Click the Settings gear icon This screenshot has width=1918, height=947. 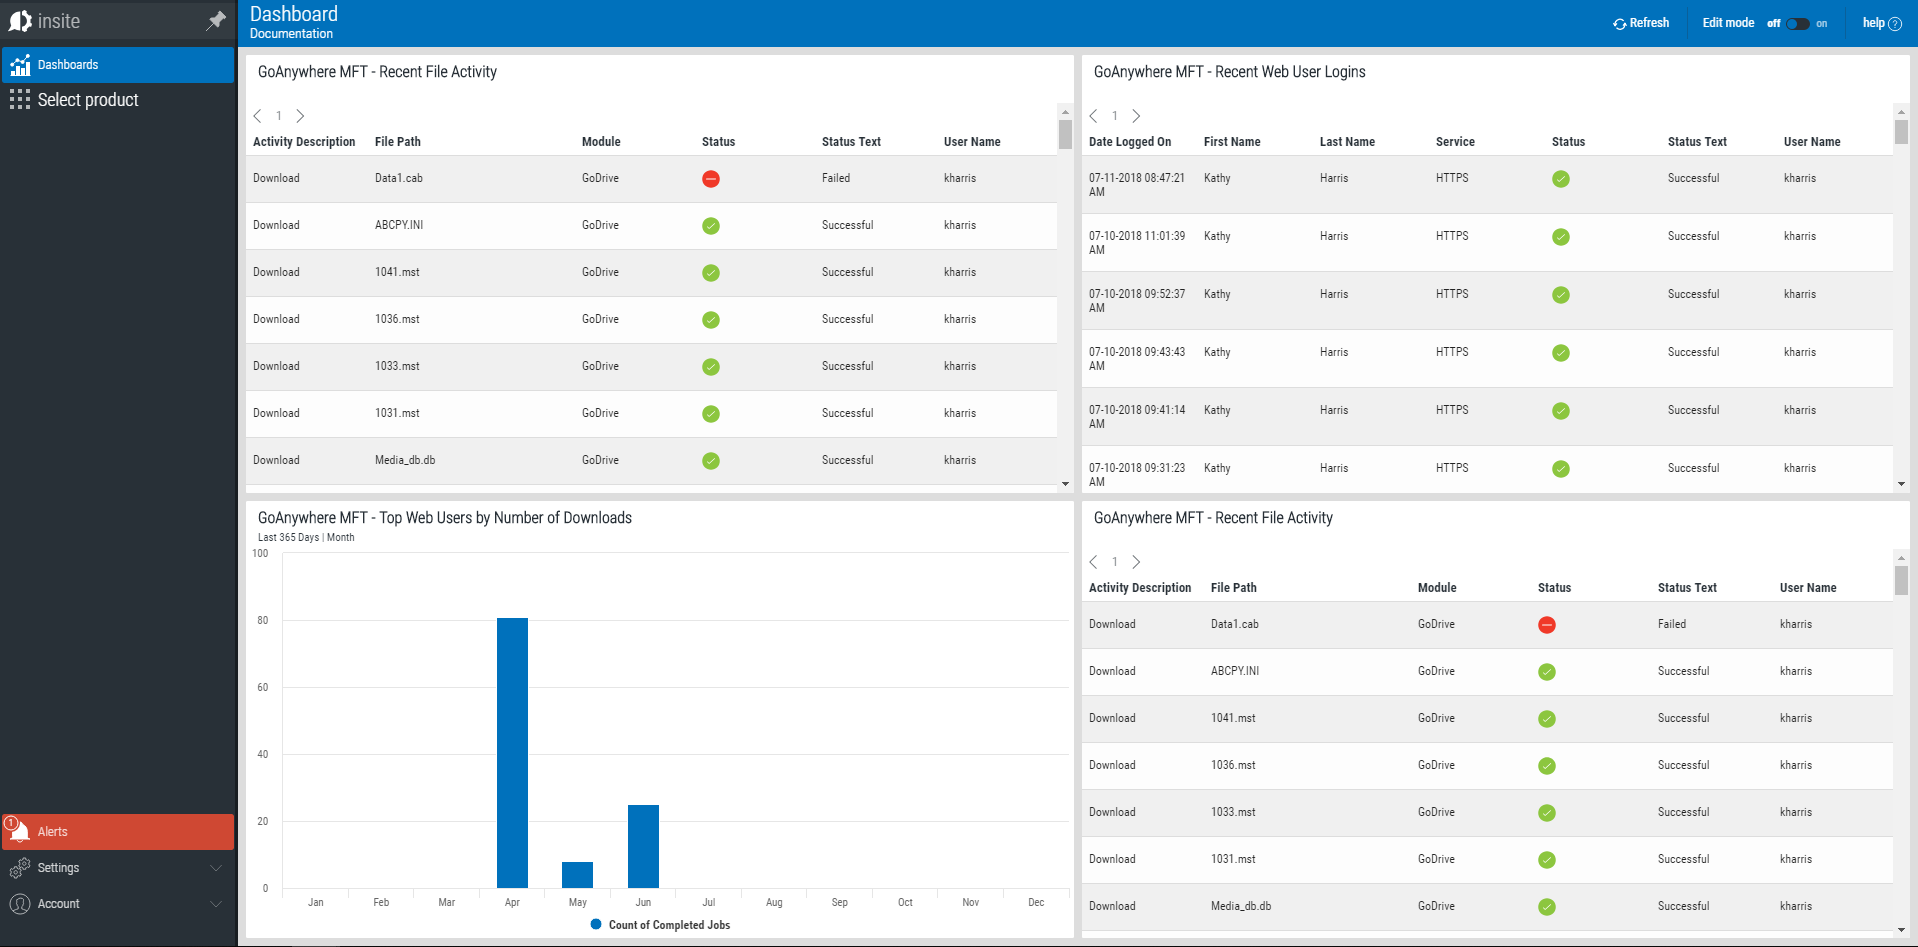point(19,867)
